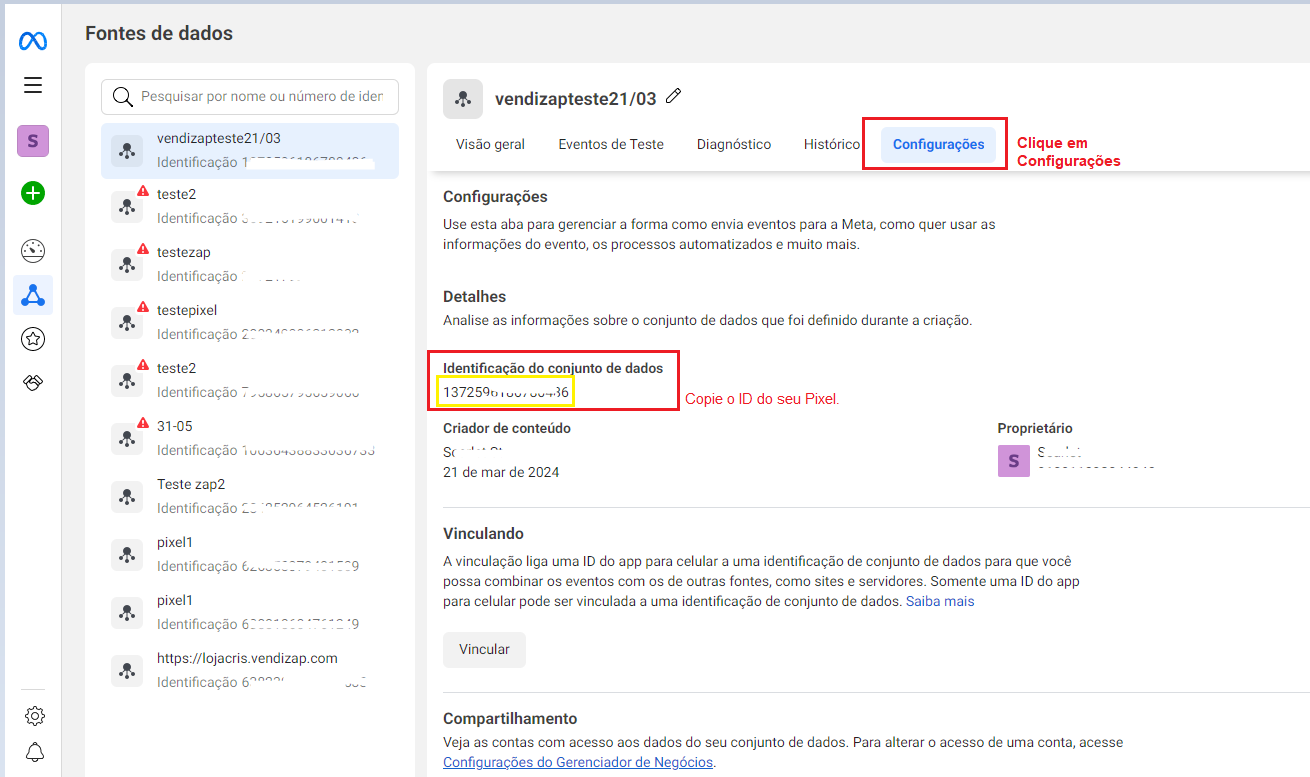Follow the Saiba mais link
Viewport: 1310px width, 777px height.
click(x=939, y=601)
